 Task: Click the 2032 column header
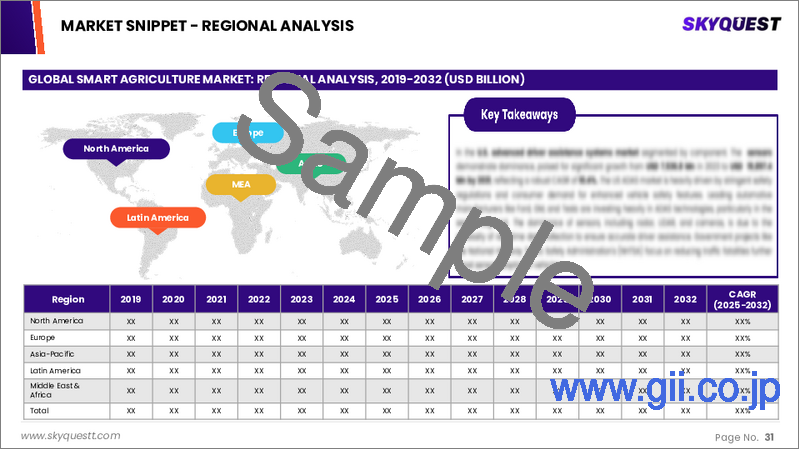pos(684,299)
